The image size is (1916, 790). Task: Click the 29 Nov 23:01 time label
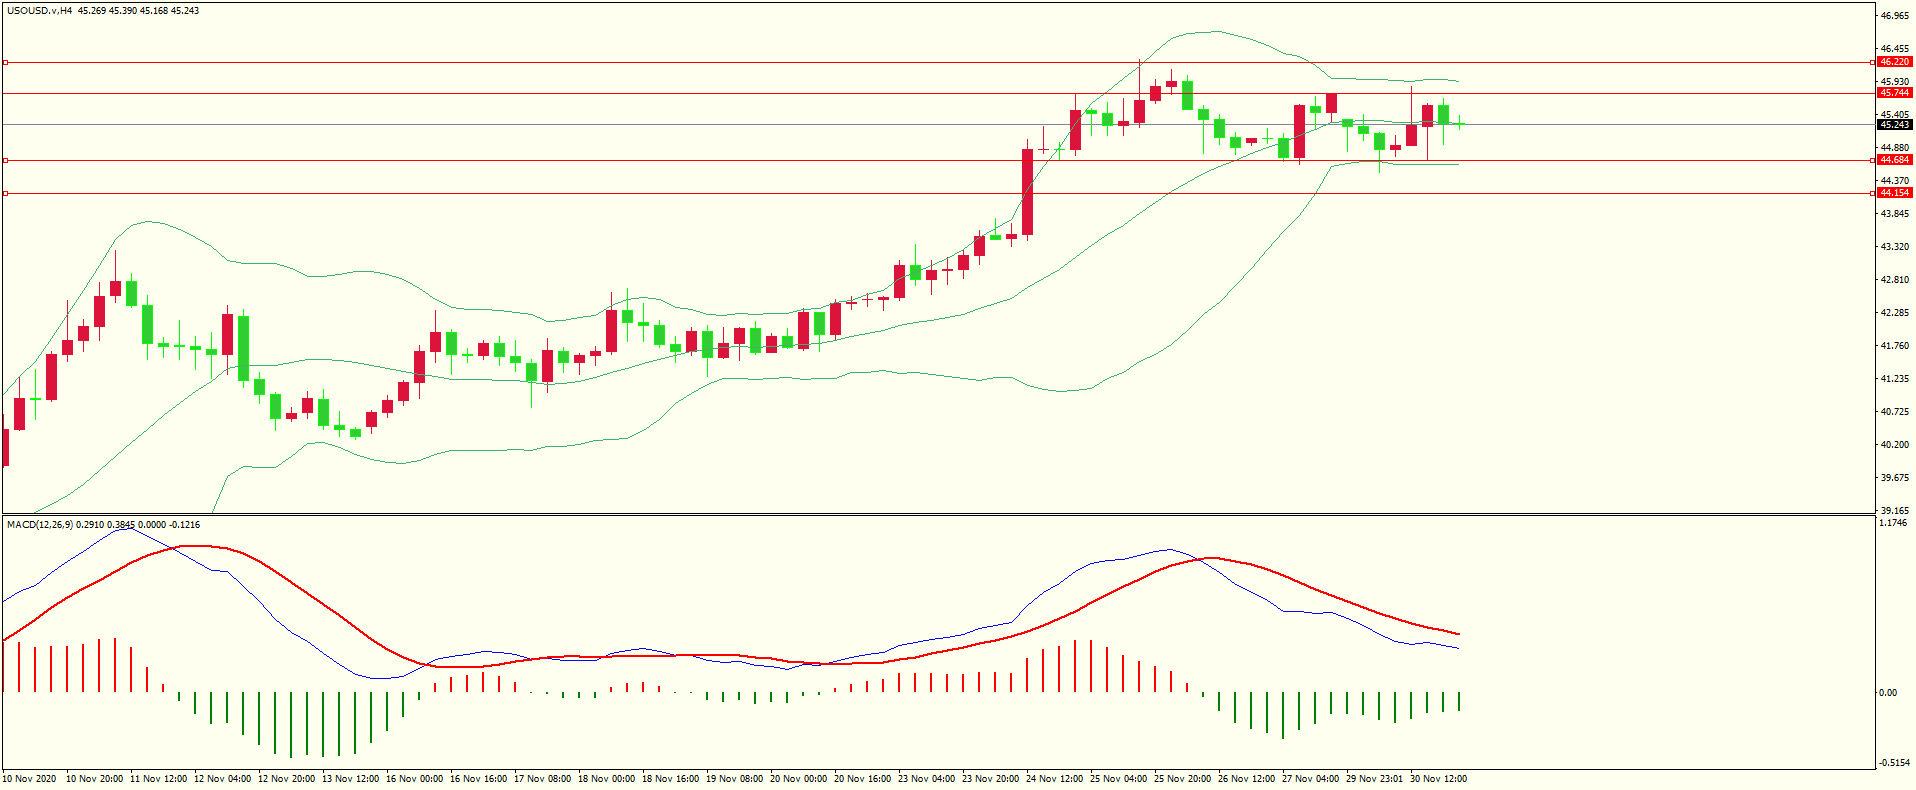click(1375, 779)
